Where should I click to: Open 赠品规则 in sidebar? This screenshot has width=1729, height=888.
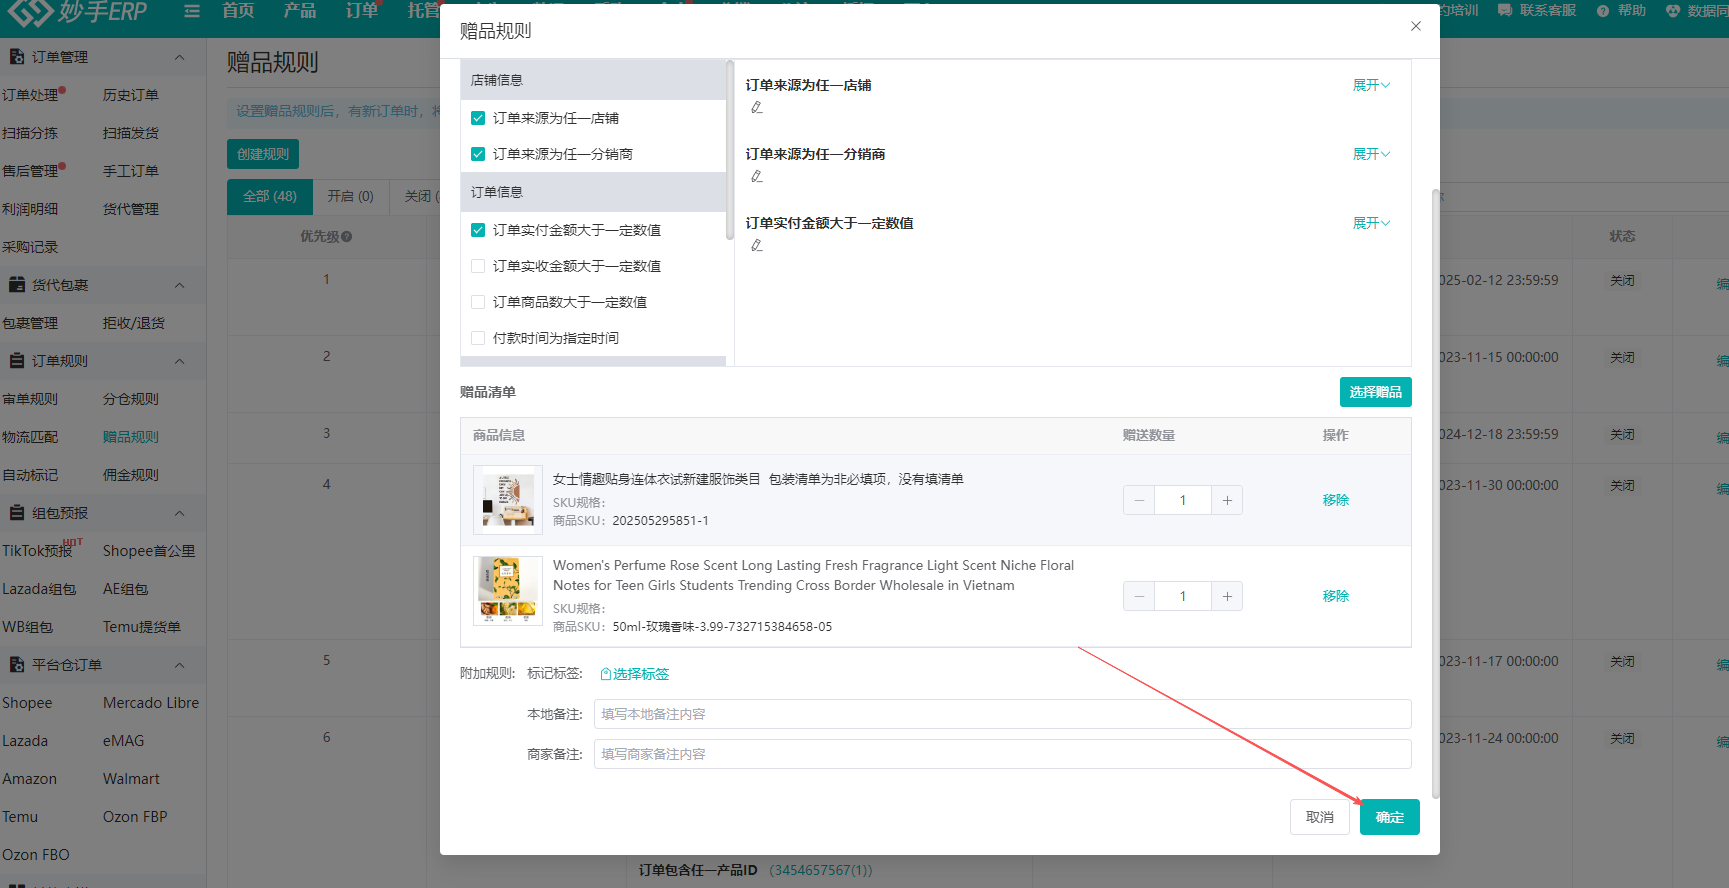pos(131,437)
